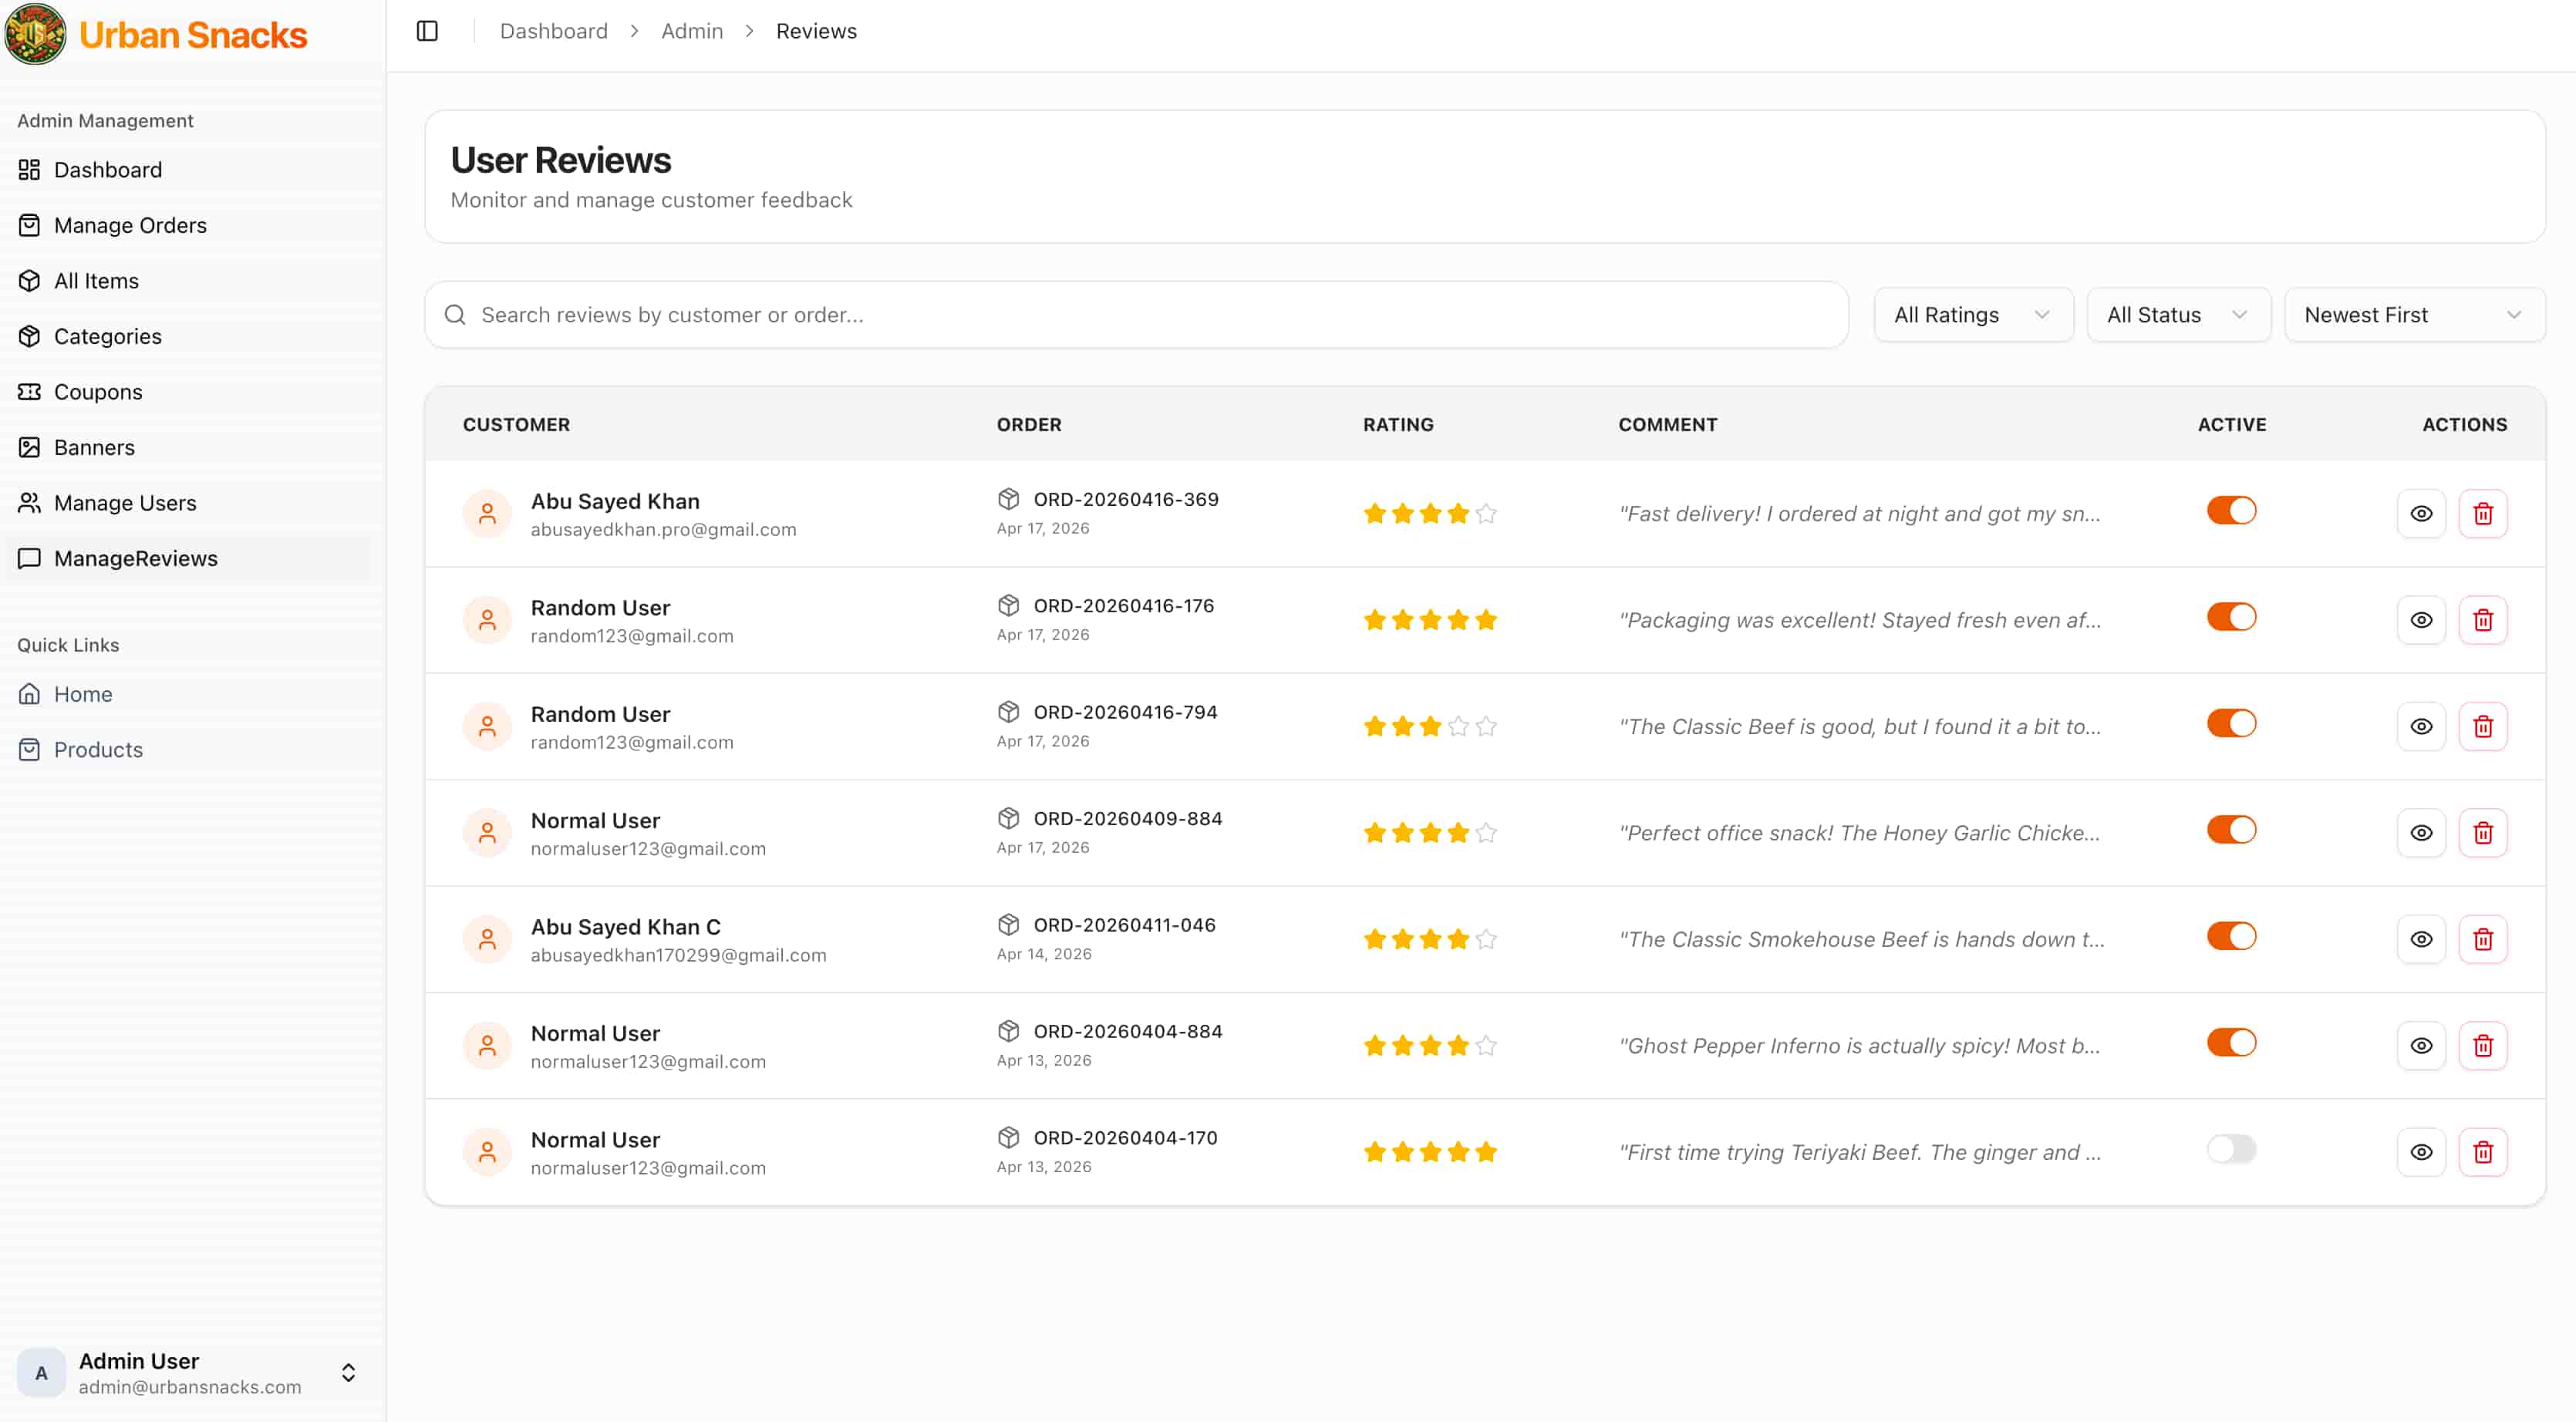Screen dimensions: 2576x1422
Task: View review details for ORD-20260409-884
Action: 2421,833
